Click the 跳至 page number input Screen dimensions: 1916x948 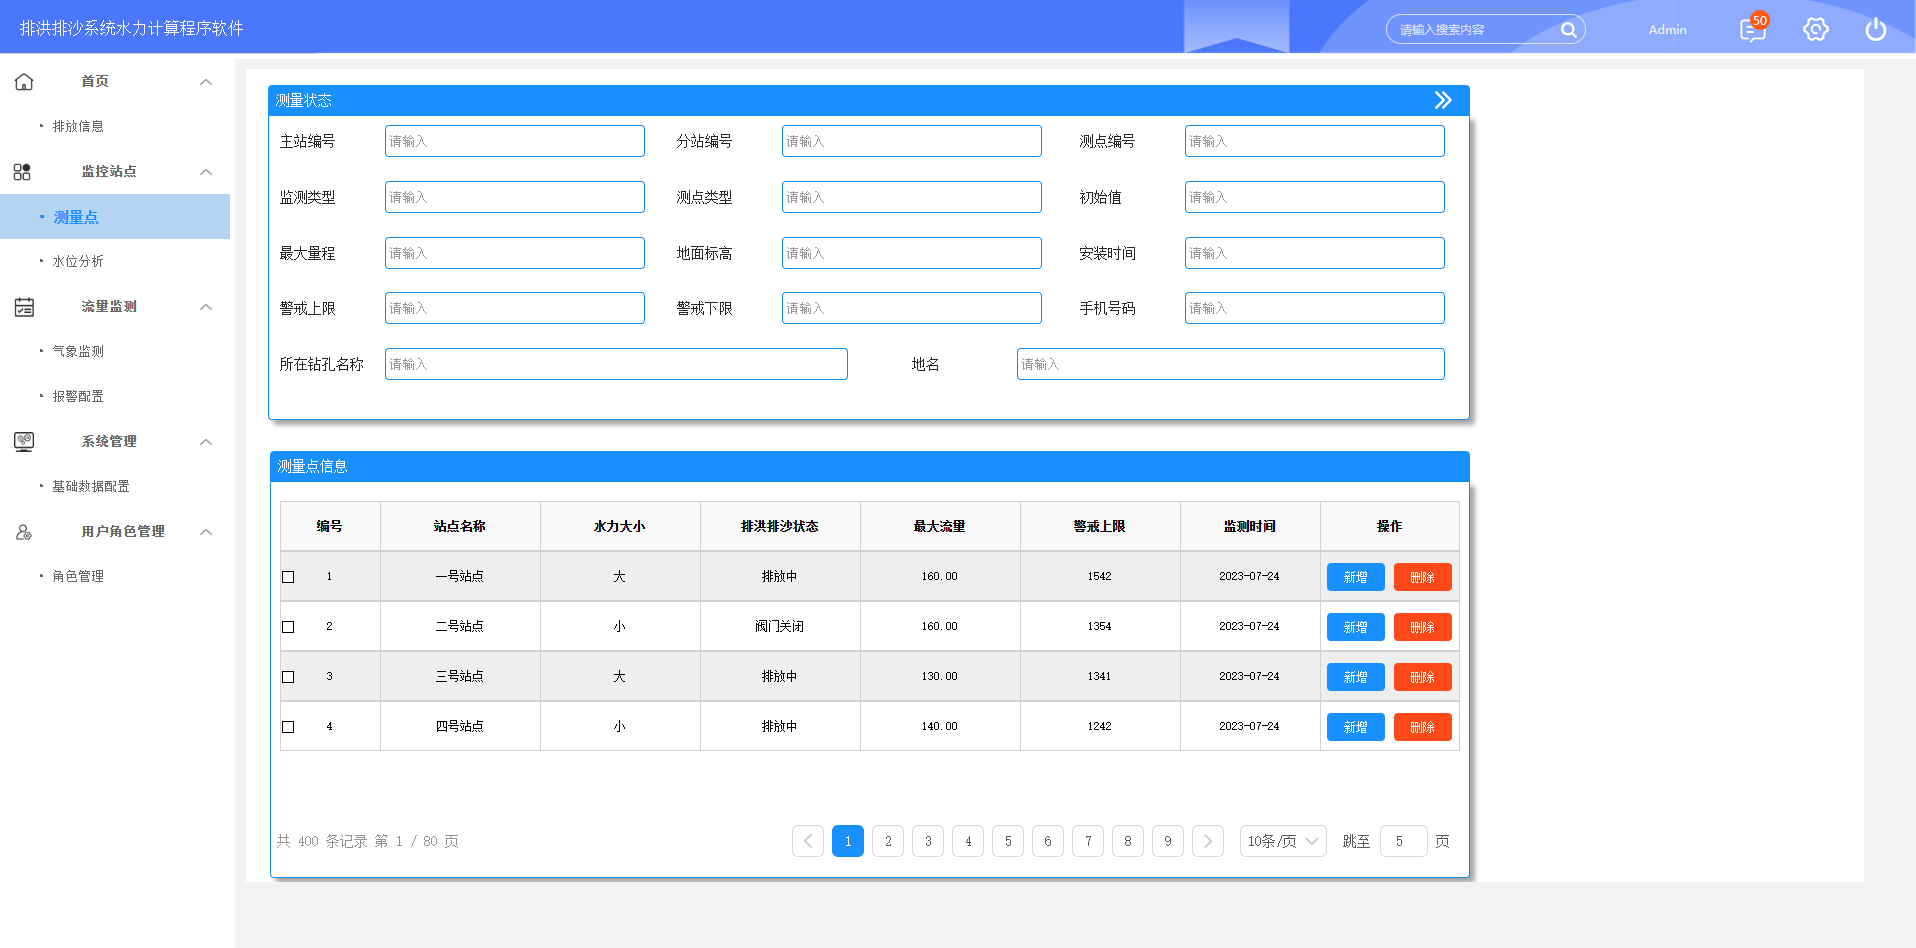click(x=1404, y=841)
